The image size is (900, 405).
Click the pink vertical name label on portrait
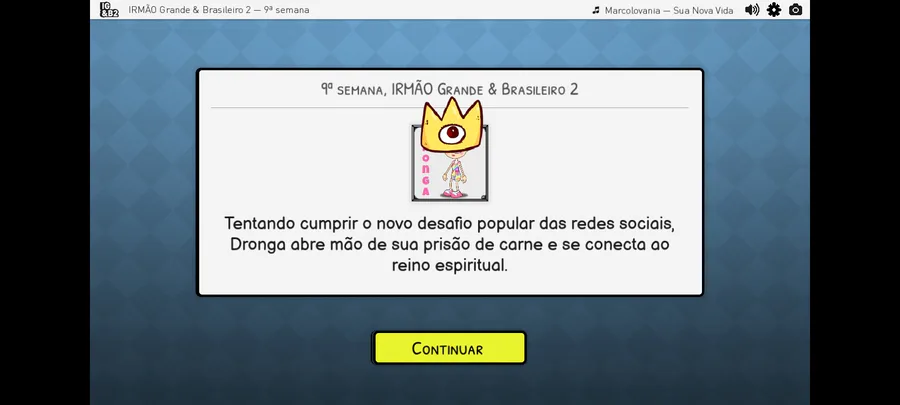425,174
